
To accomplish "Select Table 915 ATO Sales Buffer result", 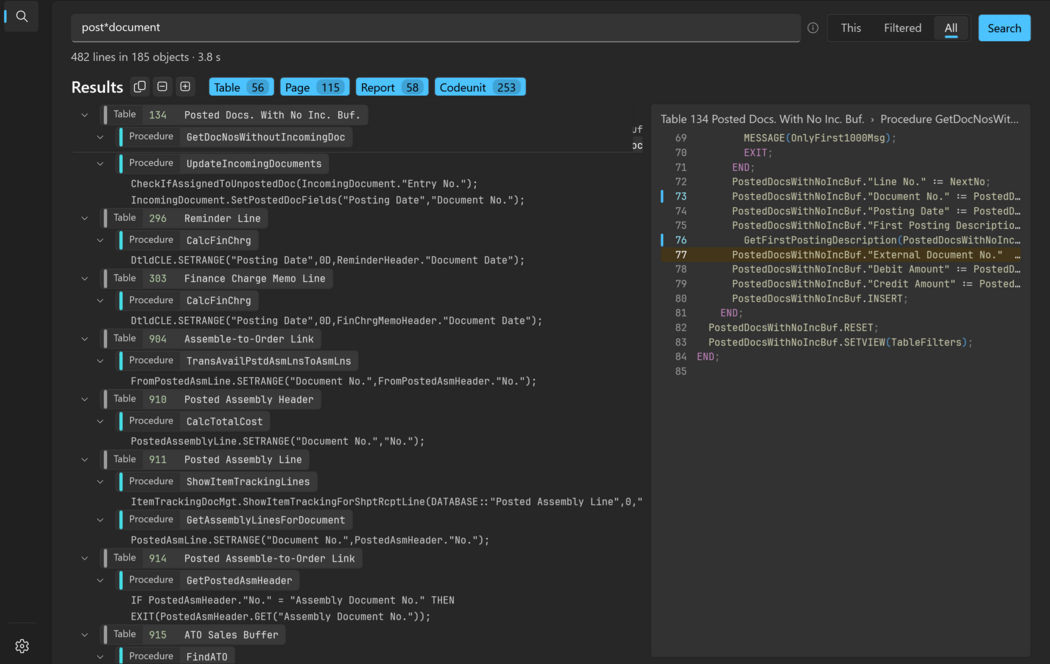I will (194, 635).
